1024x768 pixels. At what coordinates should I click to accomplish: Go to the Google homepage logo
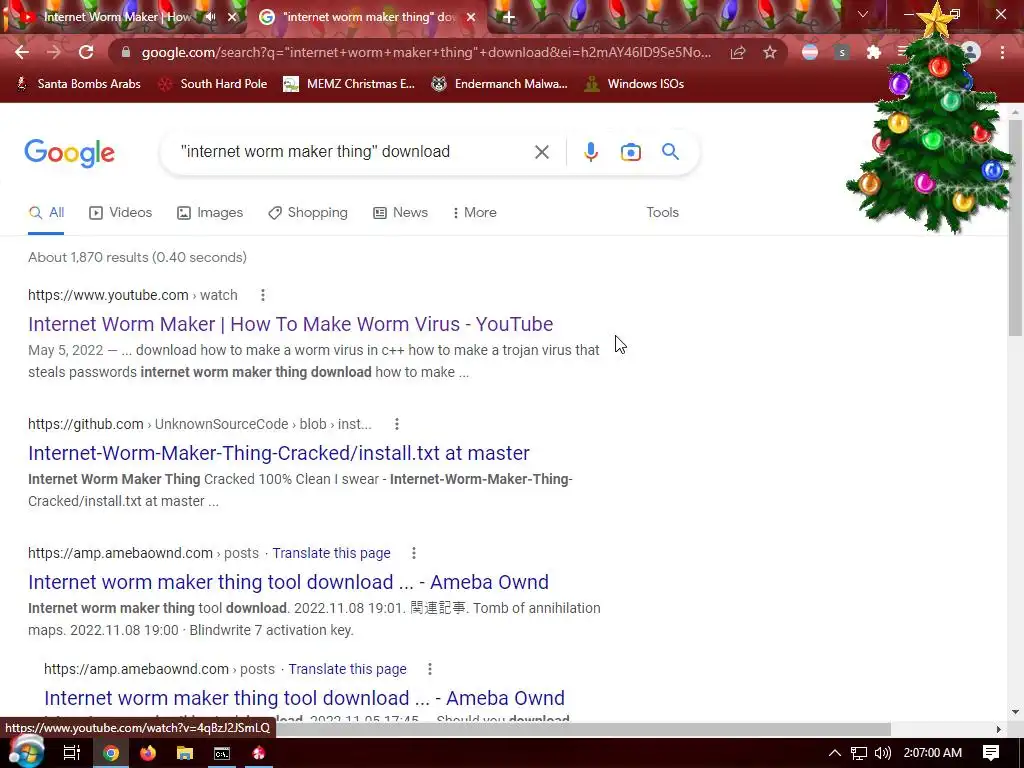tap(69, 153)
